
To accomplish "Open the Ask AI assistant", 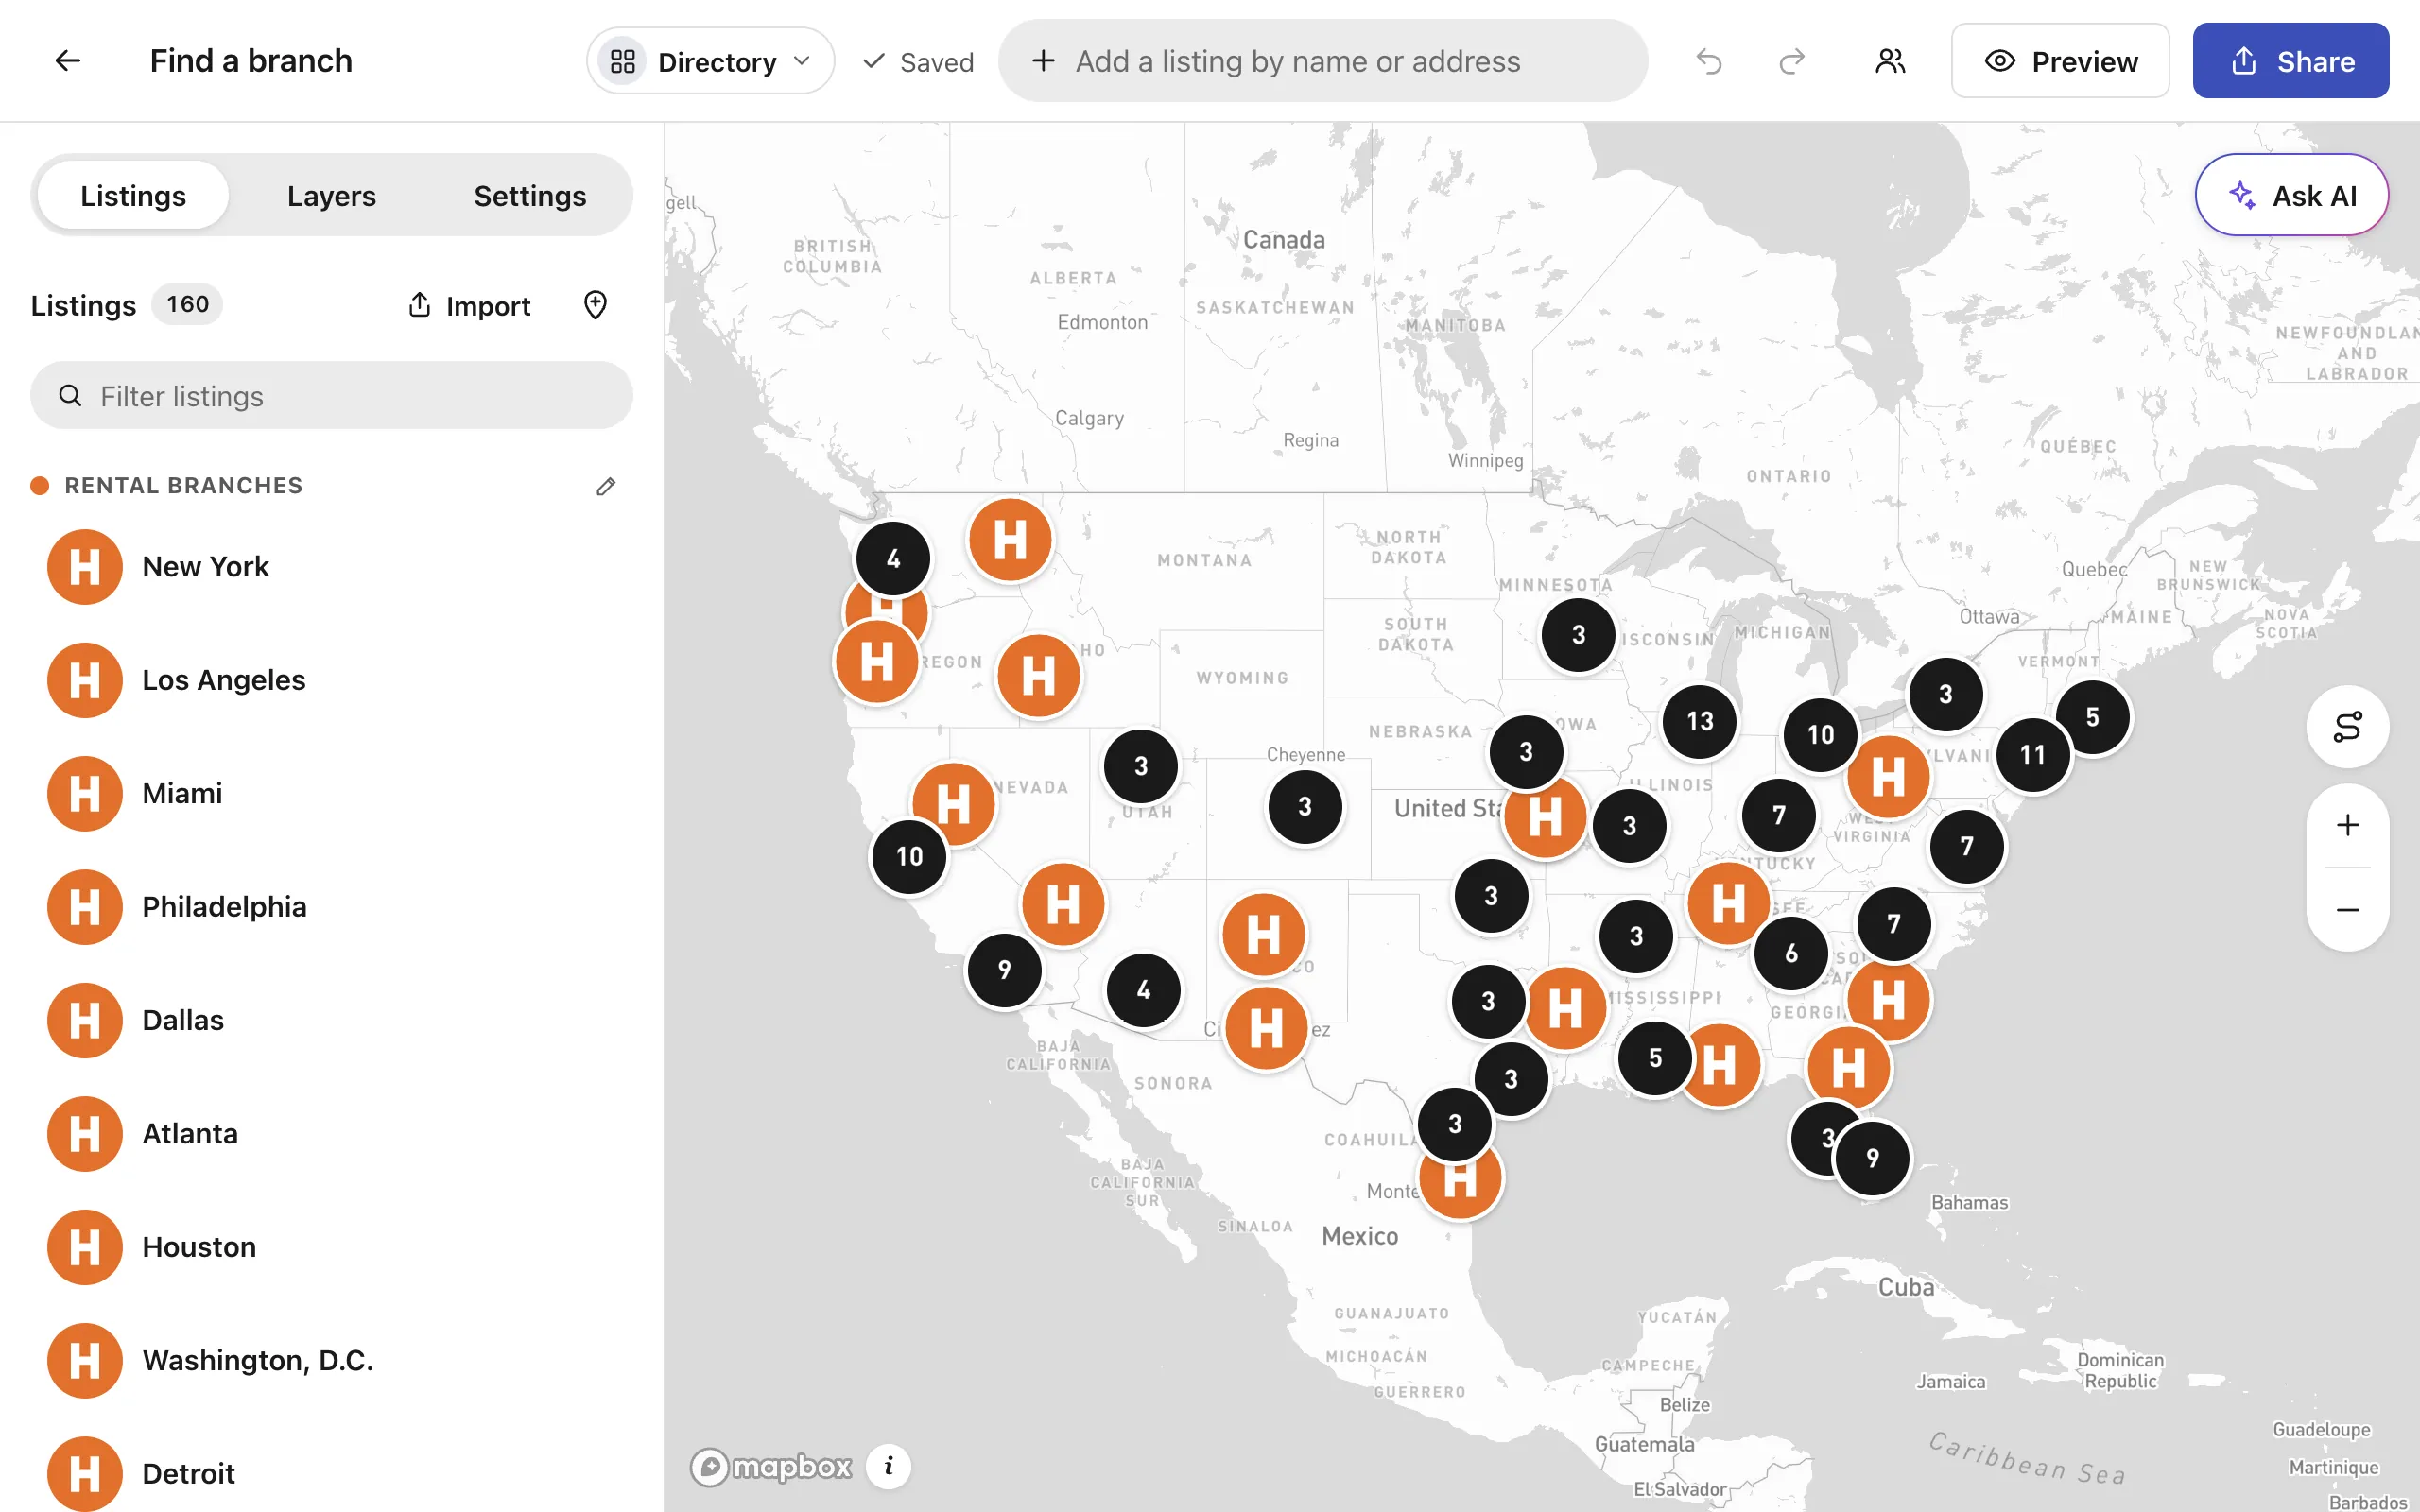I will (2291, 195).
